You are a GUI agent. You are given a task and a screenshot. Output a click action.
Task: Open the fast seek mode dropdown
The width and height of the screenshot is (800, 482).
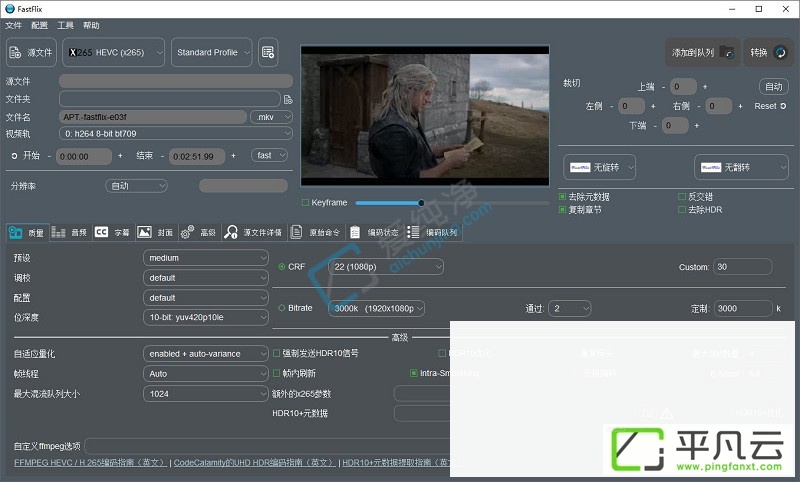(x=269, y=156)
